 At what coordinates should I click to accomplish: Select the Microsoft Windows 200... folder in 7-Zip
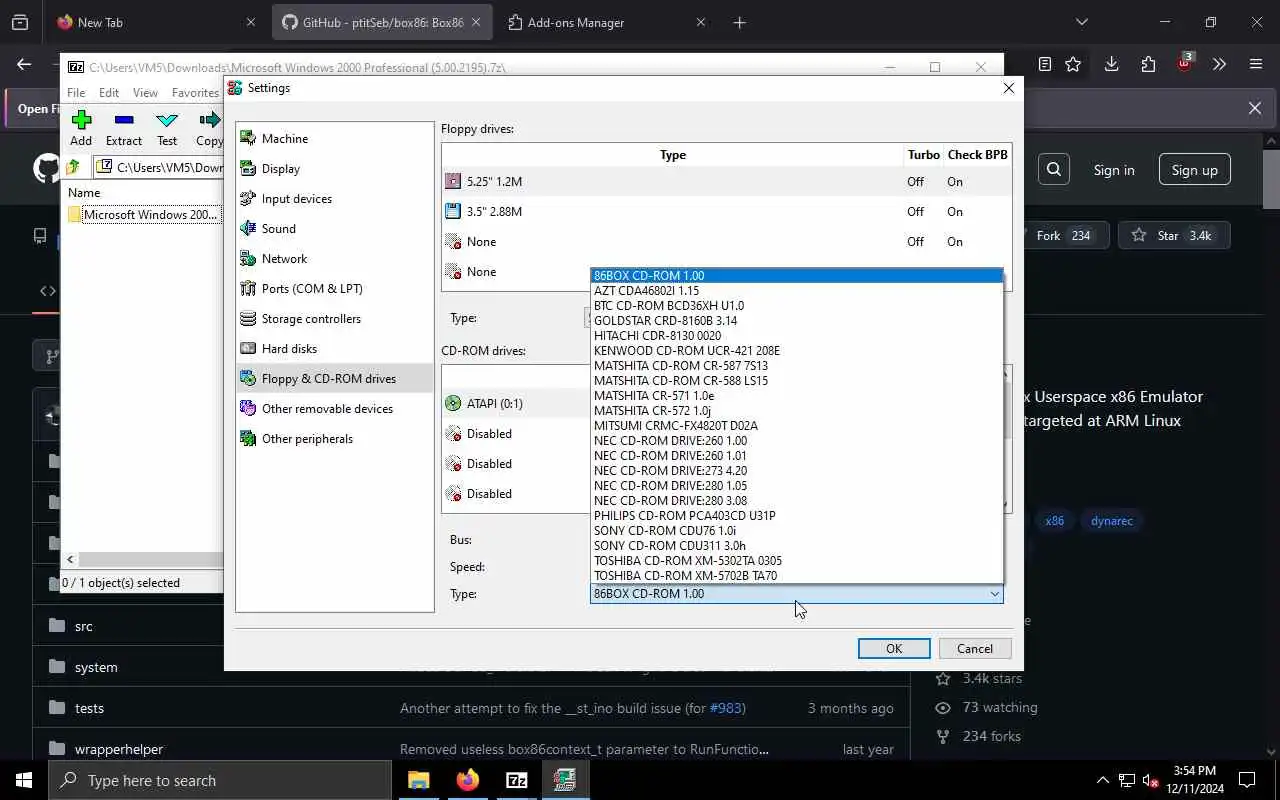[143, 214]
